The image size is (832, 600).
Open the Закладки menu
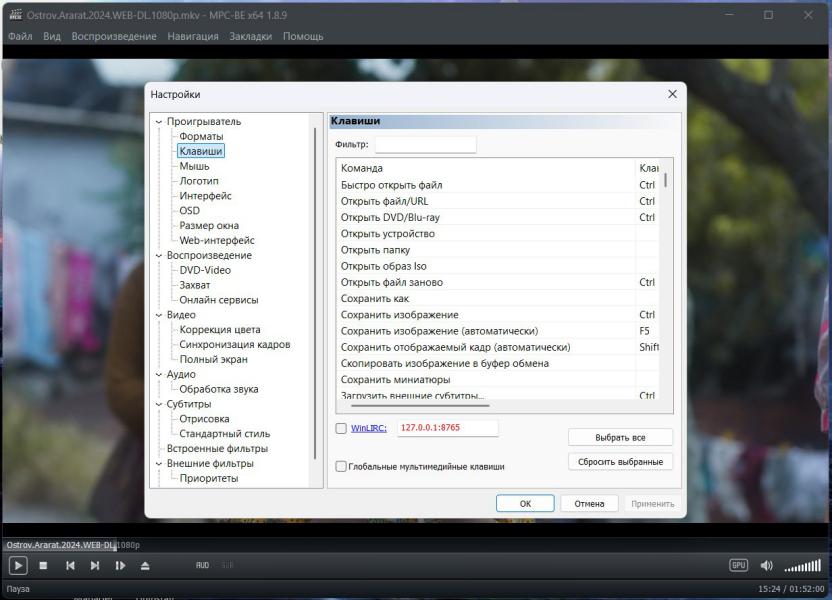[x=250, y=36]
